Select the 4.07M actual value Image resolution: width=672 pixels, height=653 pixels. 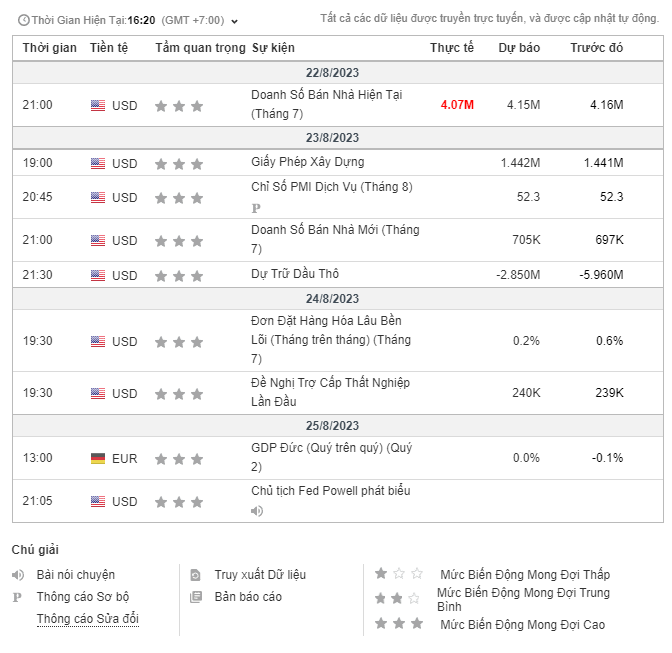point(457,105)
